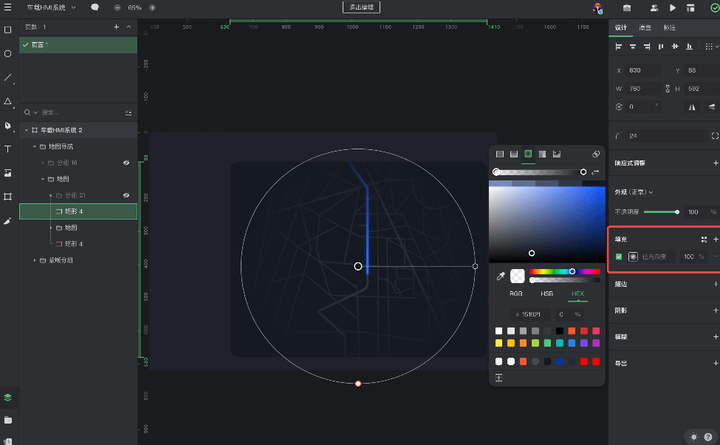Open the green layers panel icon
This screenshot has height=445, width=720.
tap(8, 398)
